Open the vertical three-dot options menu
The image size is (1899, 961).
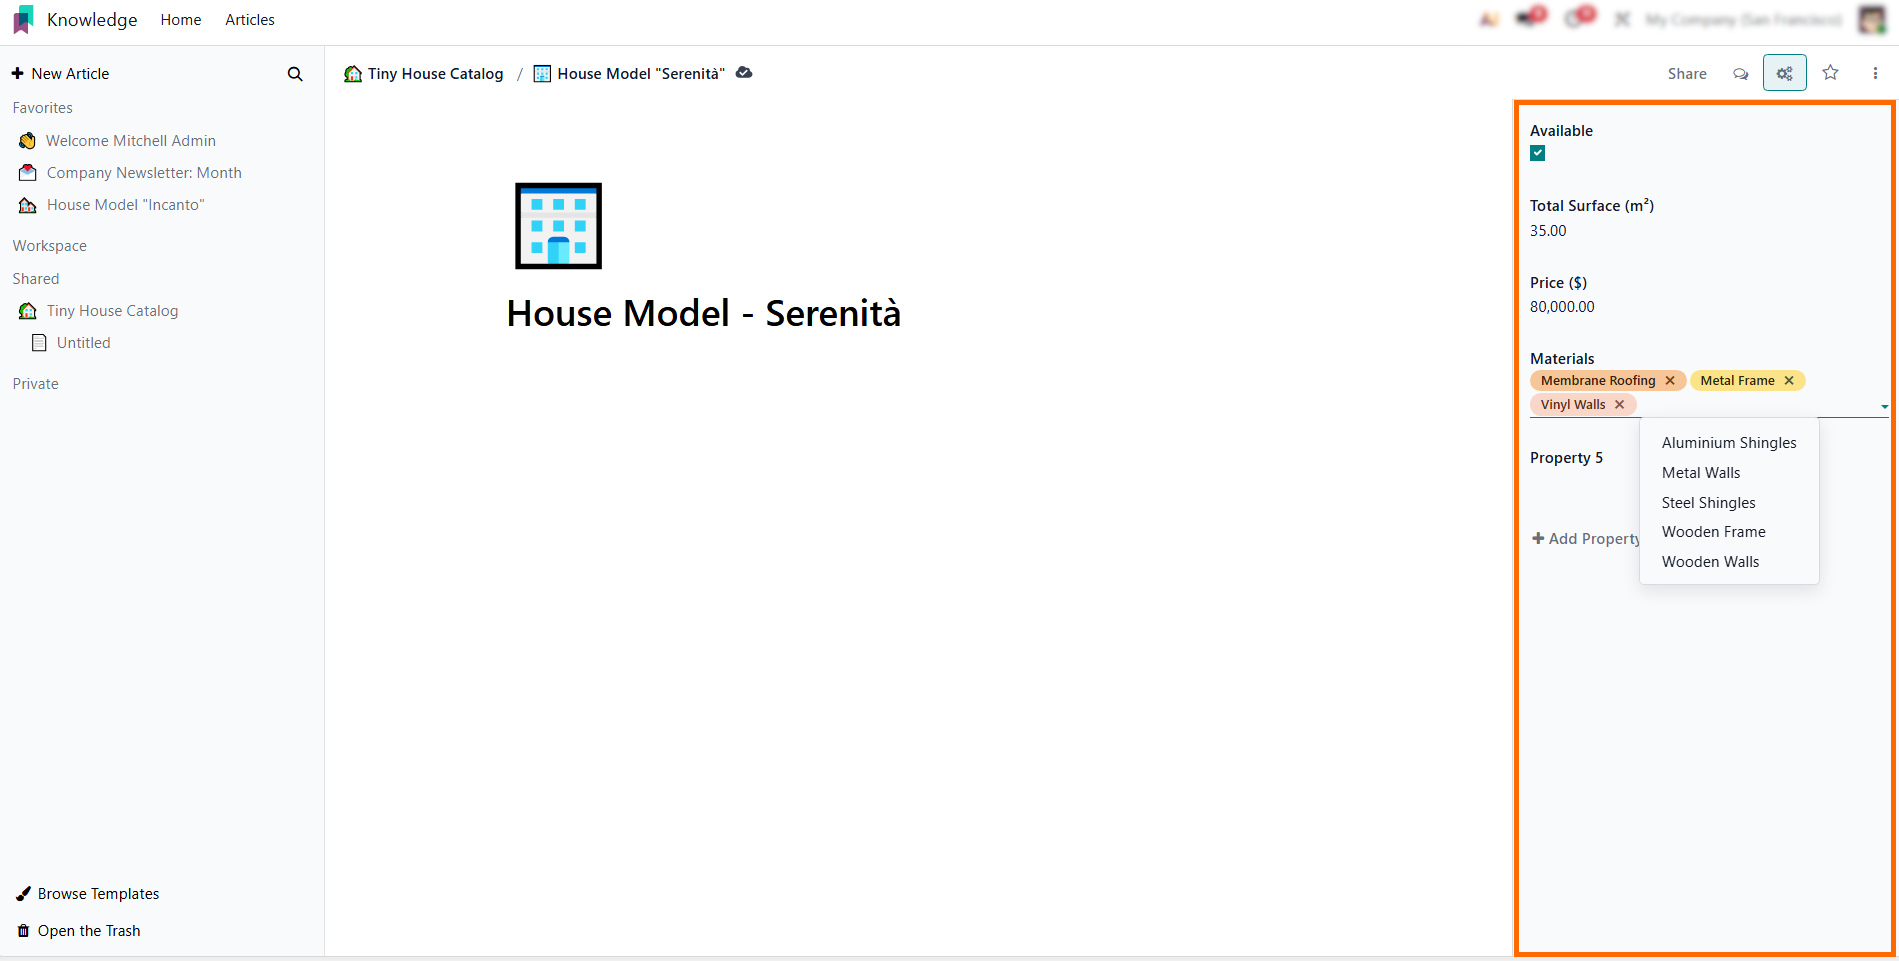1875,73
